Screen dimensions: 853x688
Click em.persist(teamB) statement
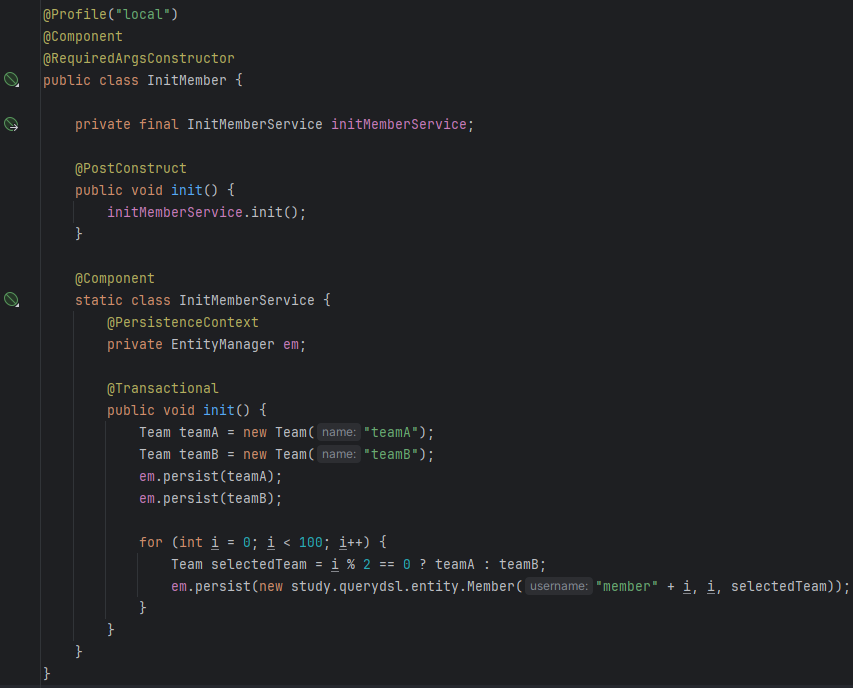[x=211, y=498]
